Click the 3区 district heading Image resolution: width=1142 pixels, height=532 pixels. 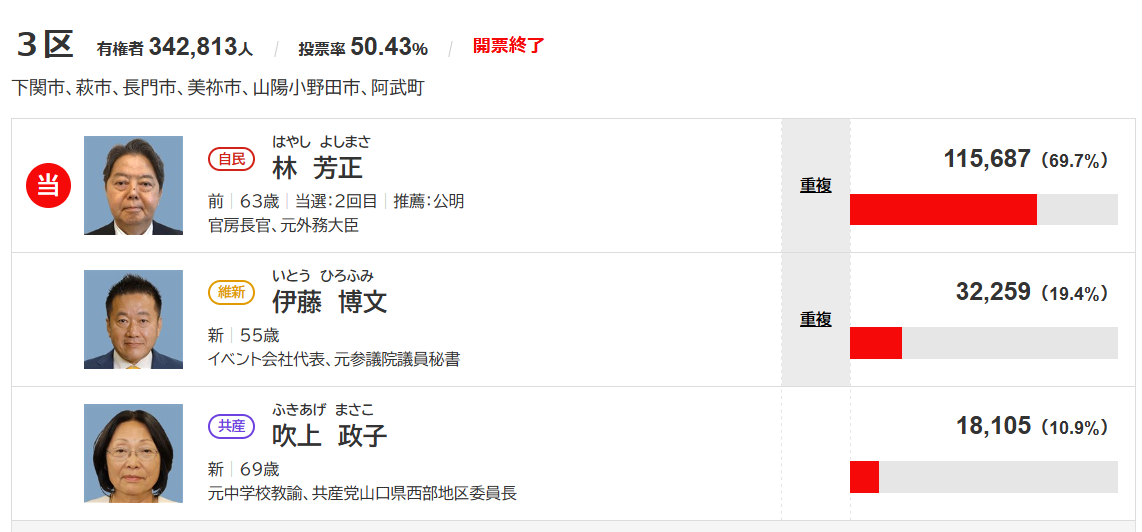point(45,45)
